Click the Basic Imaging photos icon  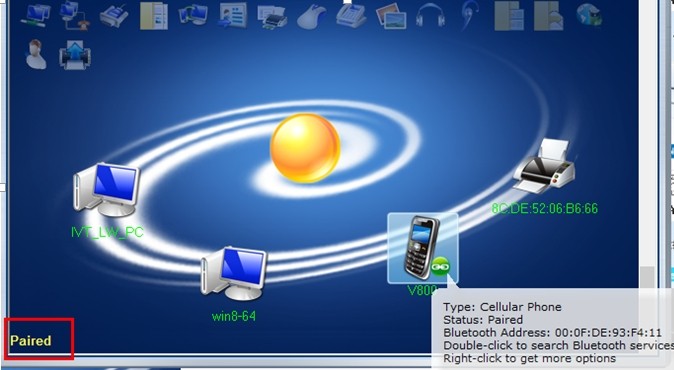391,16
